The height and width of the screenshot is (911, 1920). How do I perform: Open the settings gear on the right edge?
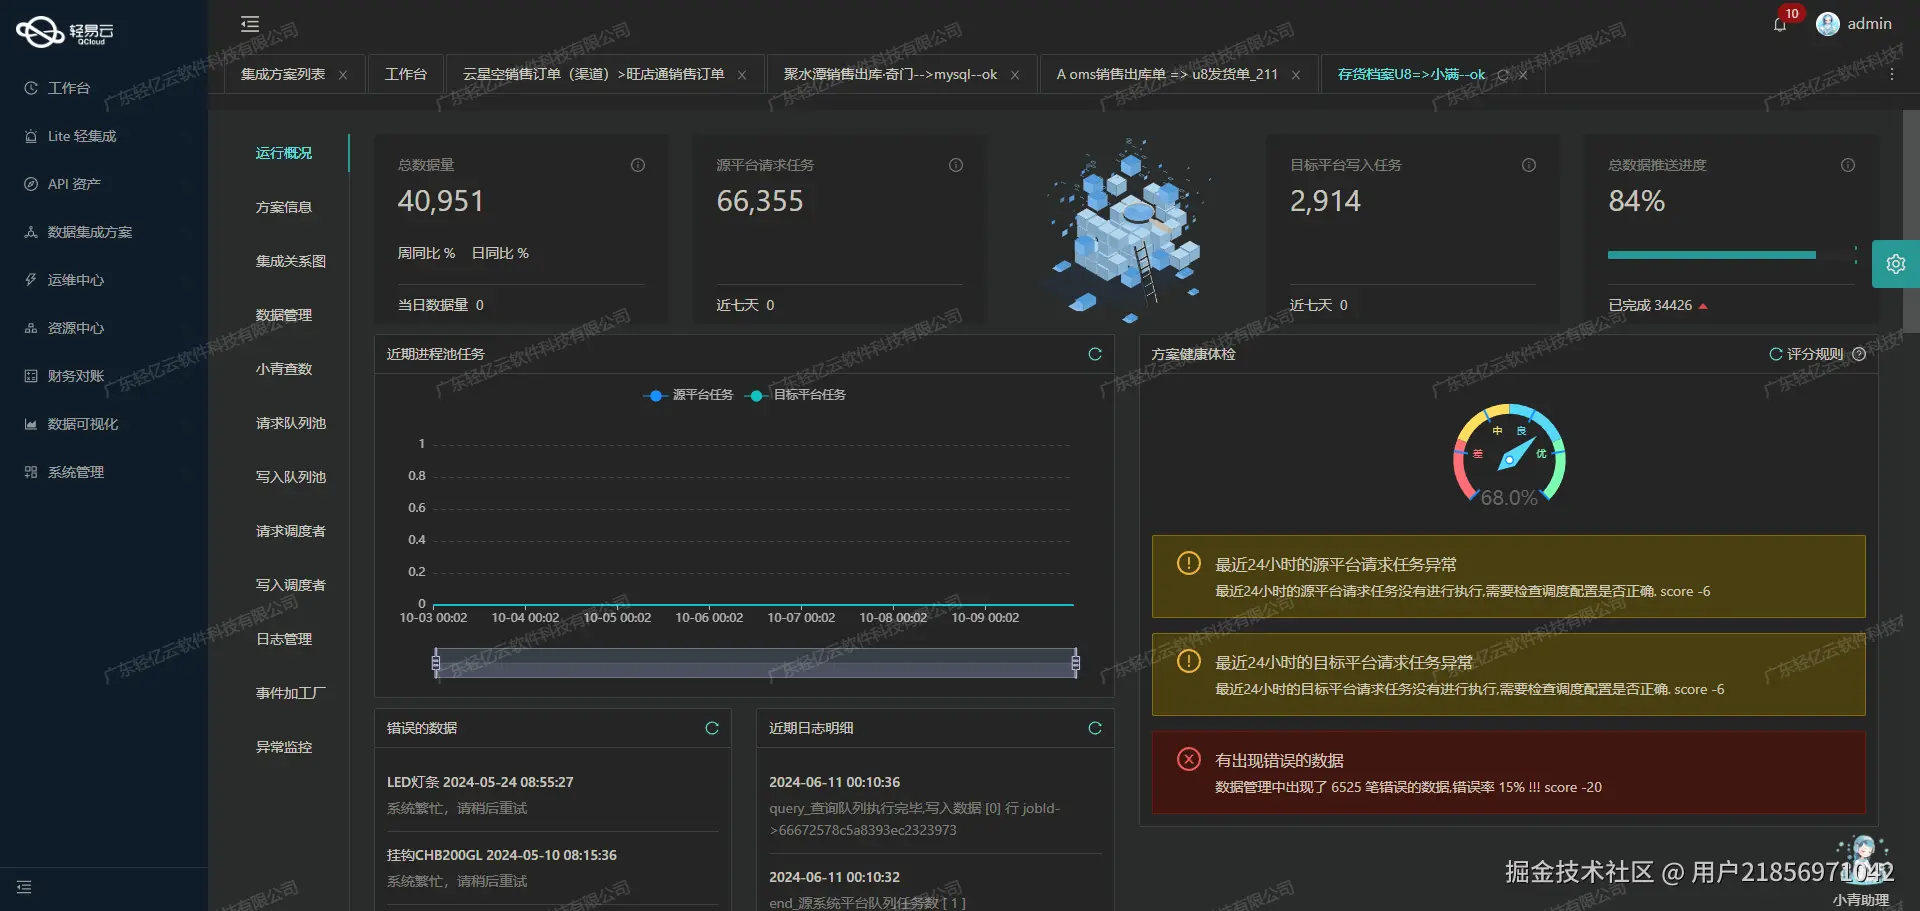click(1896, 264)
